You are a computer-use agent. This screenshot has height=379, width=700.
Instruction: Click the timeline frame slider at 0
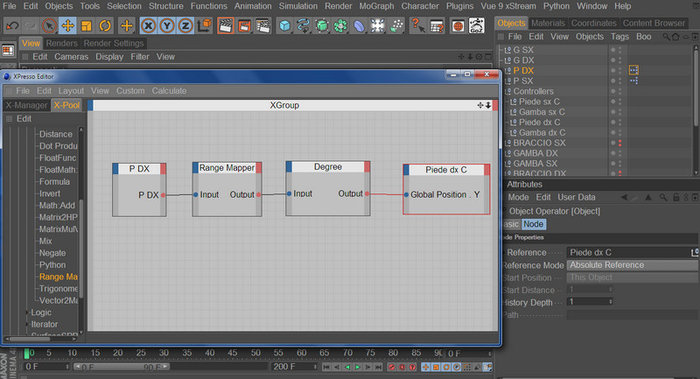(27, 354)
